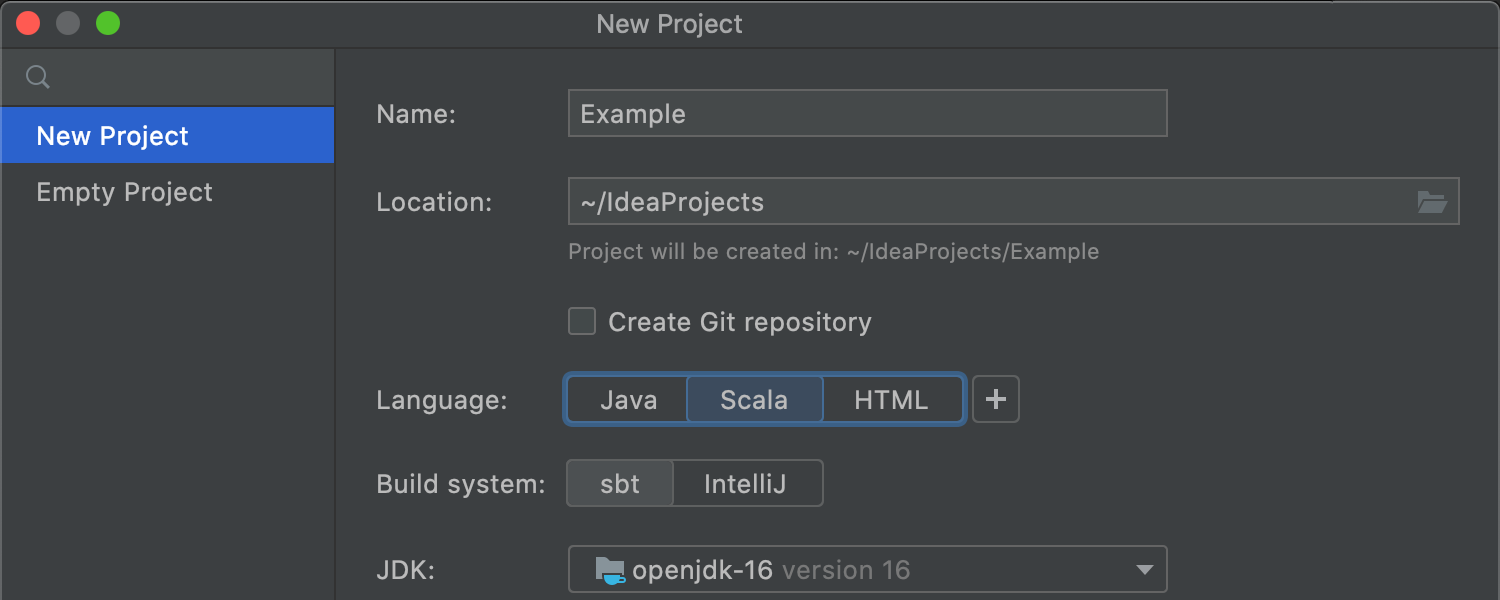The height and width of the screenshot is (600, 1500).
Task: Click the openjdk-16 JDK folder icon
Action: [x=610, y=570]
